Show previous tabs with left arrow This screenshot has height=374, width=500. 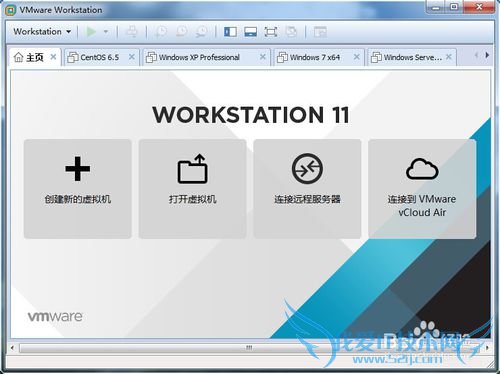[476, 55]
